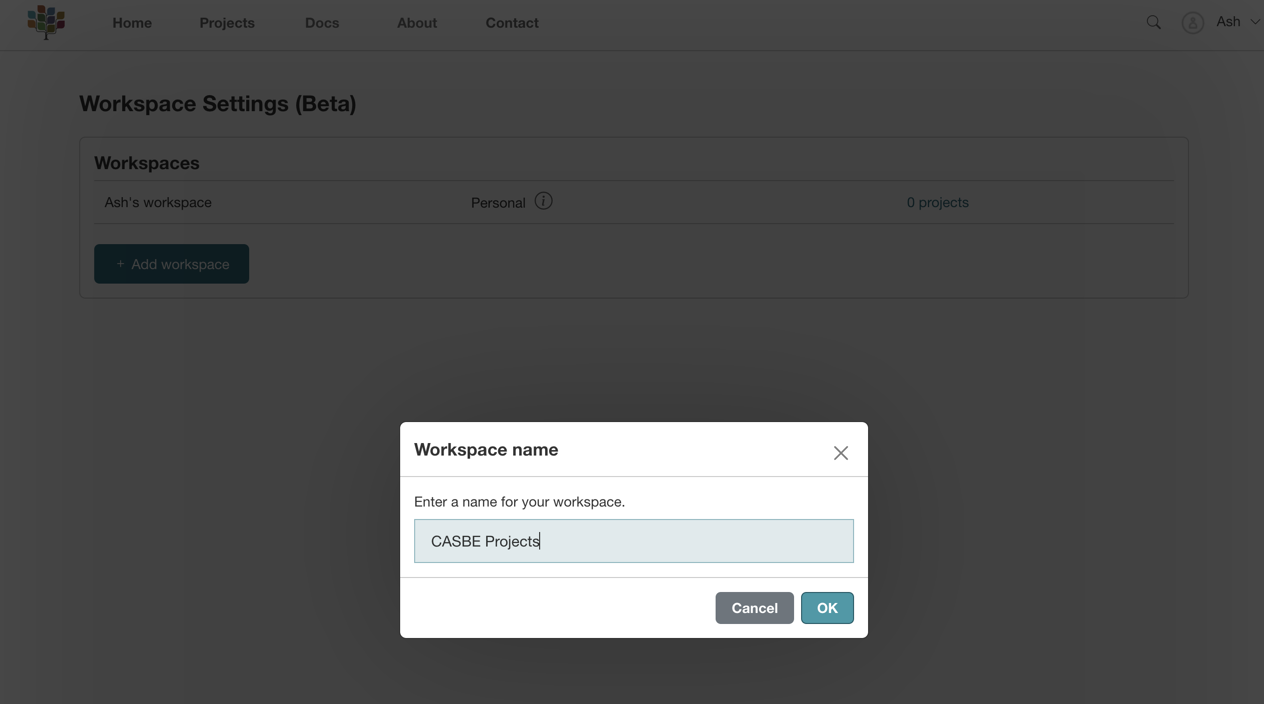The width and height of the screenshot is (1264, 704).
Task: Click the workspace name text field
Action: pos(634,541)
